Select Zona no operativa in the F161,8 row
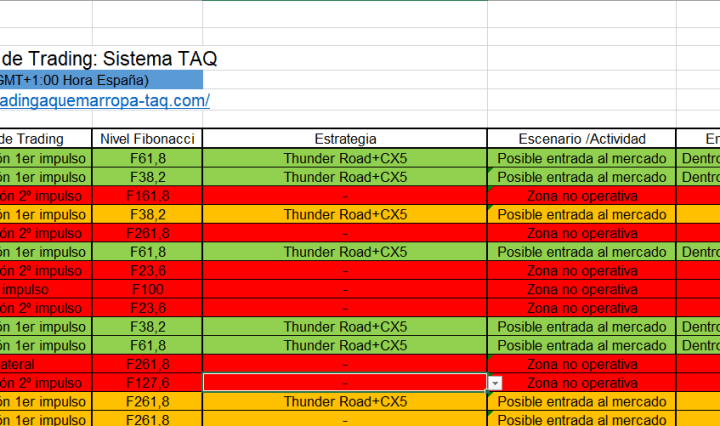The width and height of the screenshot is (720, 426). tap(582, 196)
